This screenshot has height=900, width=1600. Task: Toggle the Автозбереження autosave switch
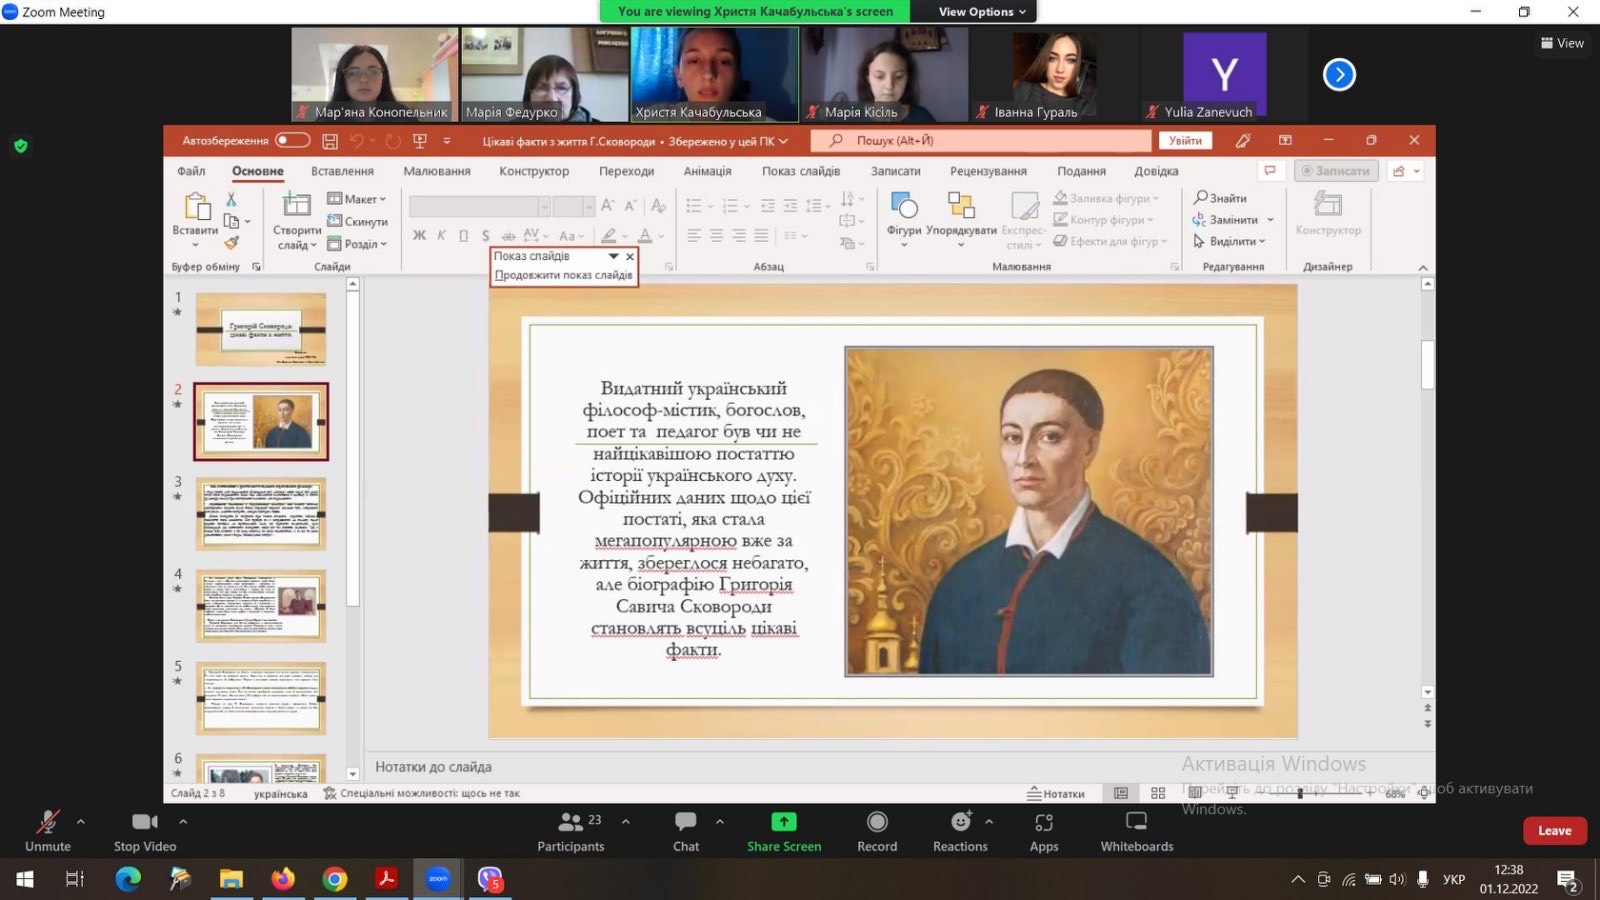click(x=292, y=141)
